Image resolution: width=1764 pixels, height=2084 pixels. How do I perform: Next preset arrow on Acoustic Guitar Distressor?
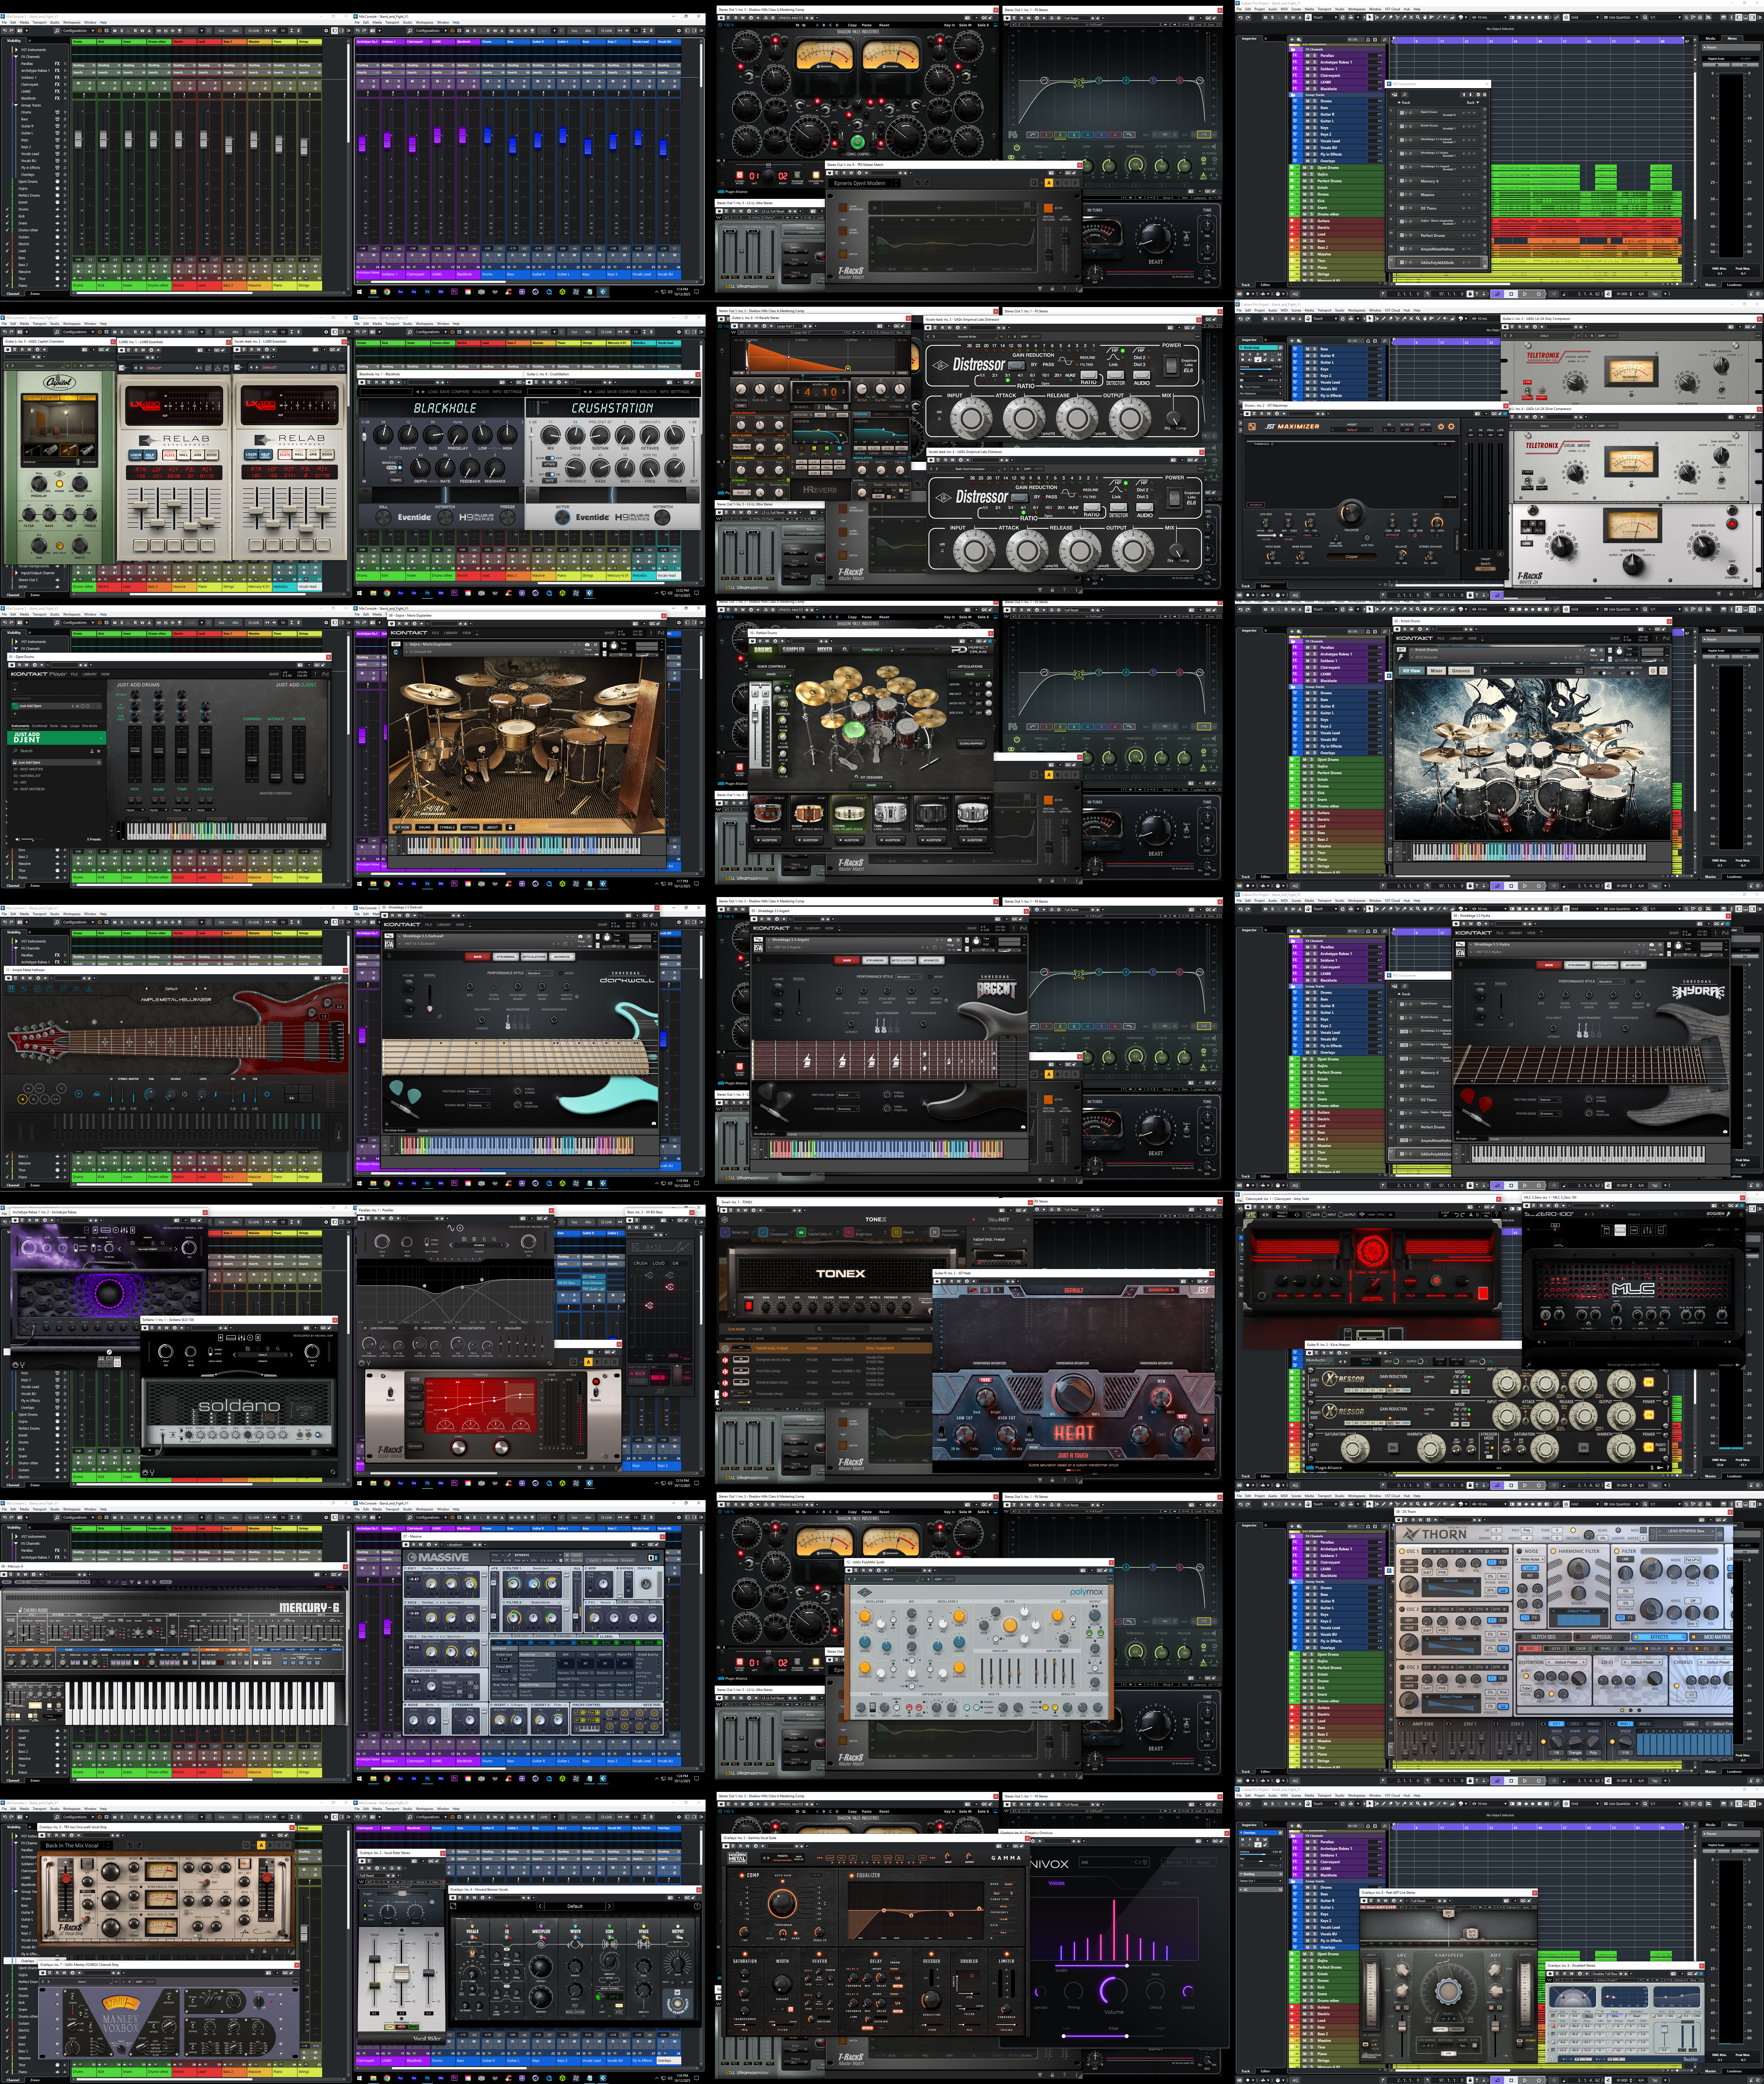click(x=934, y=337)
